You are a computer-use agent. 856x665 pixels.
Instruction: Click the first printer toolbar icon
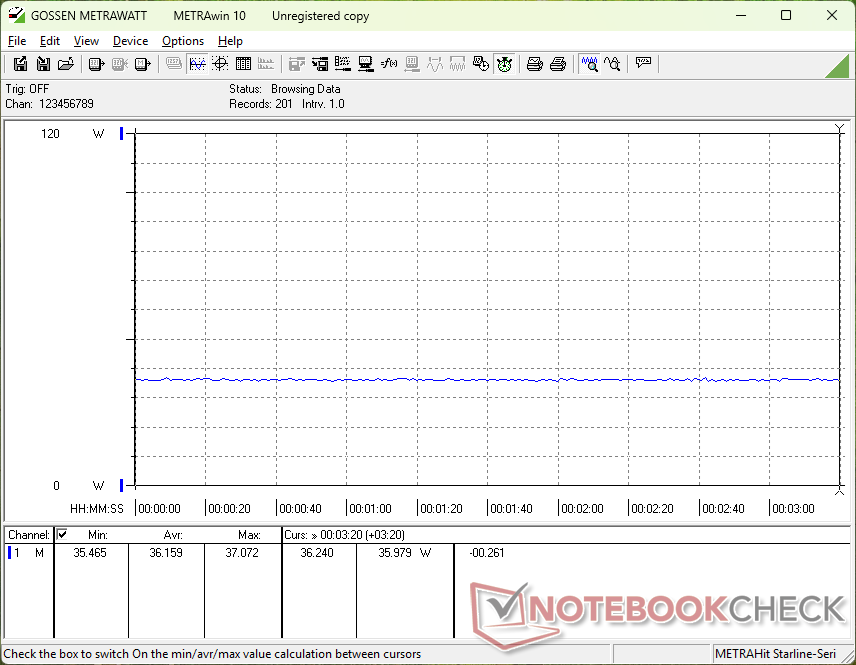click(x=534, y=64)
